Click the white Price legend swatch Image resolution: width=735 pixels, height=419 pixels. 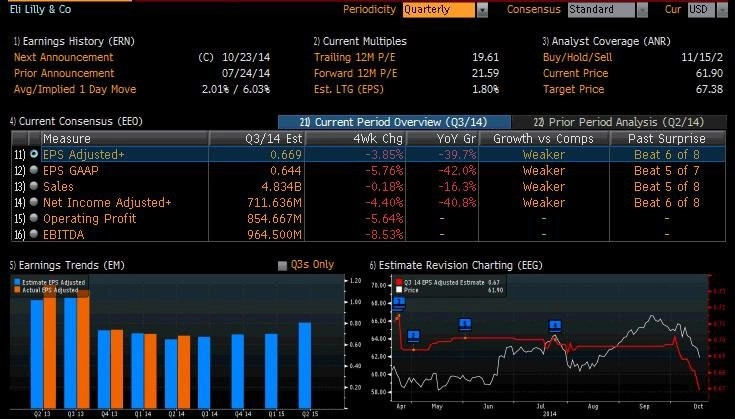point(399,290)
